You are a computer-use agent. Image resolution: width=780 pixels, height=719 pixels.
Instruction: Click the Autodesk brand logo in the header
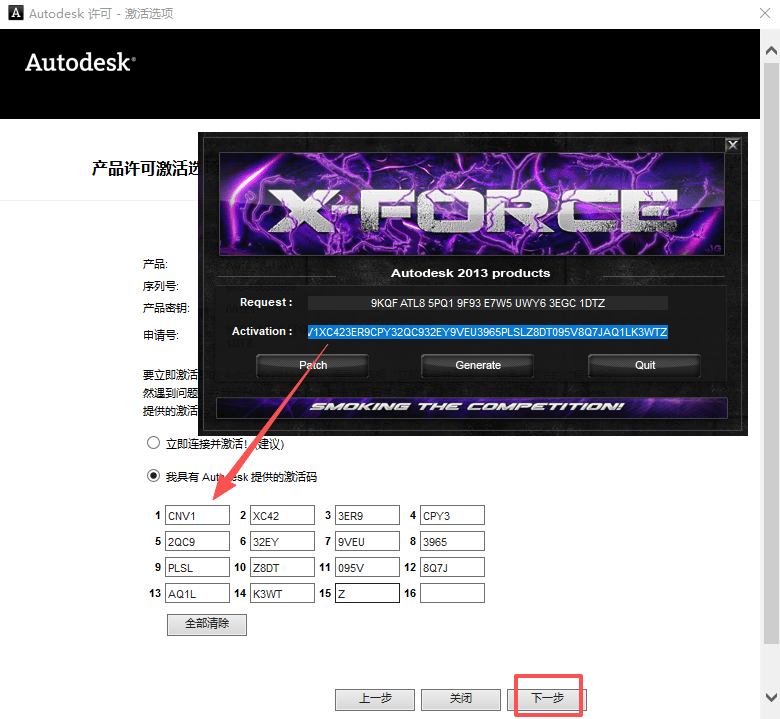[x=80, y=62]
